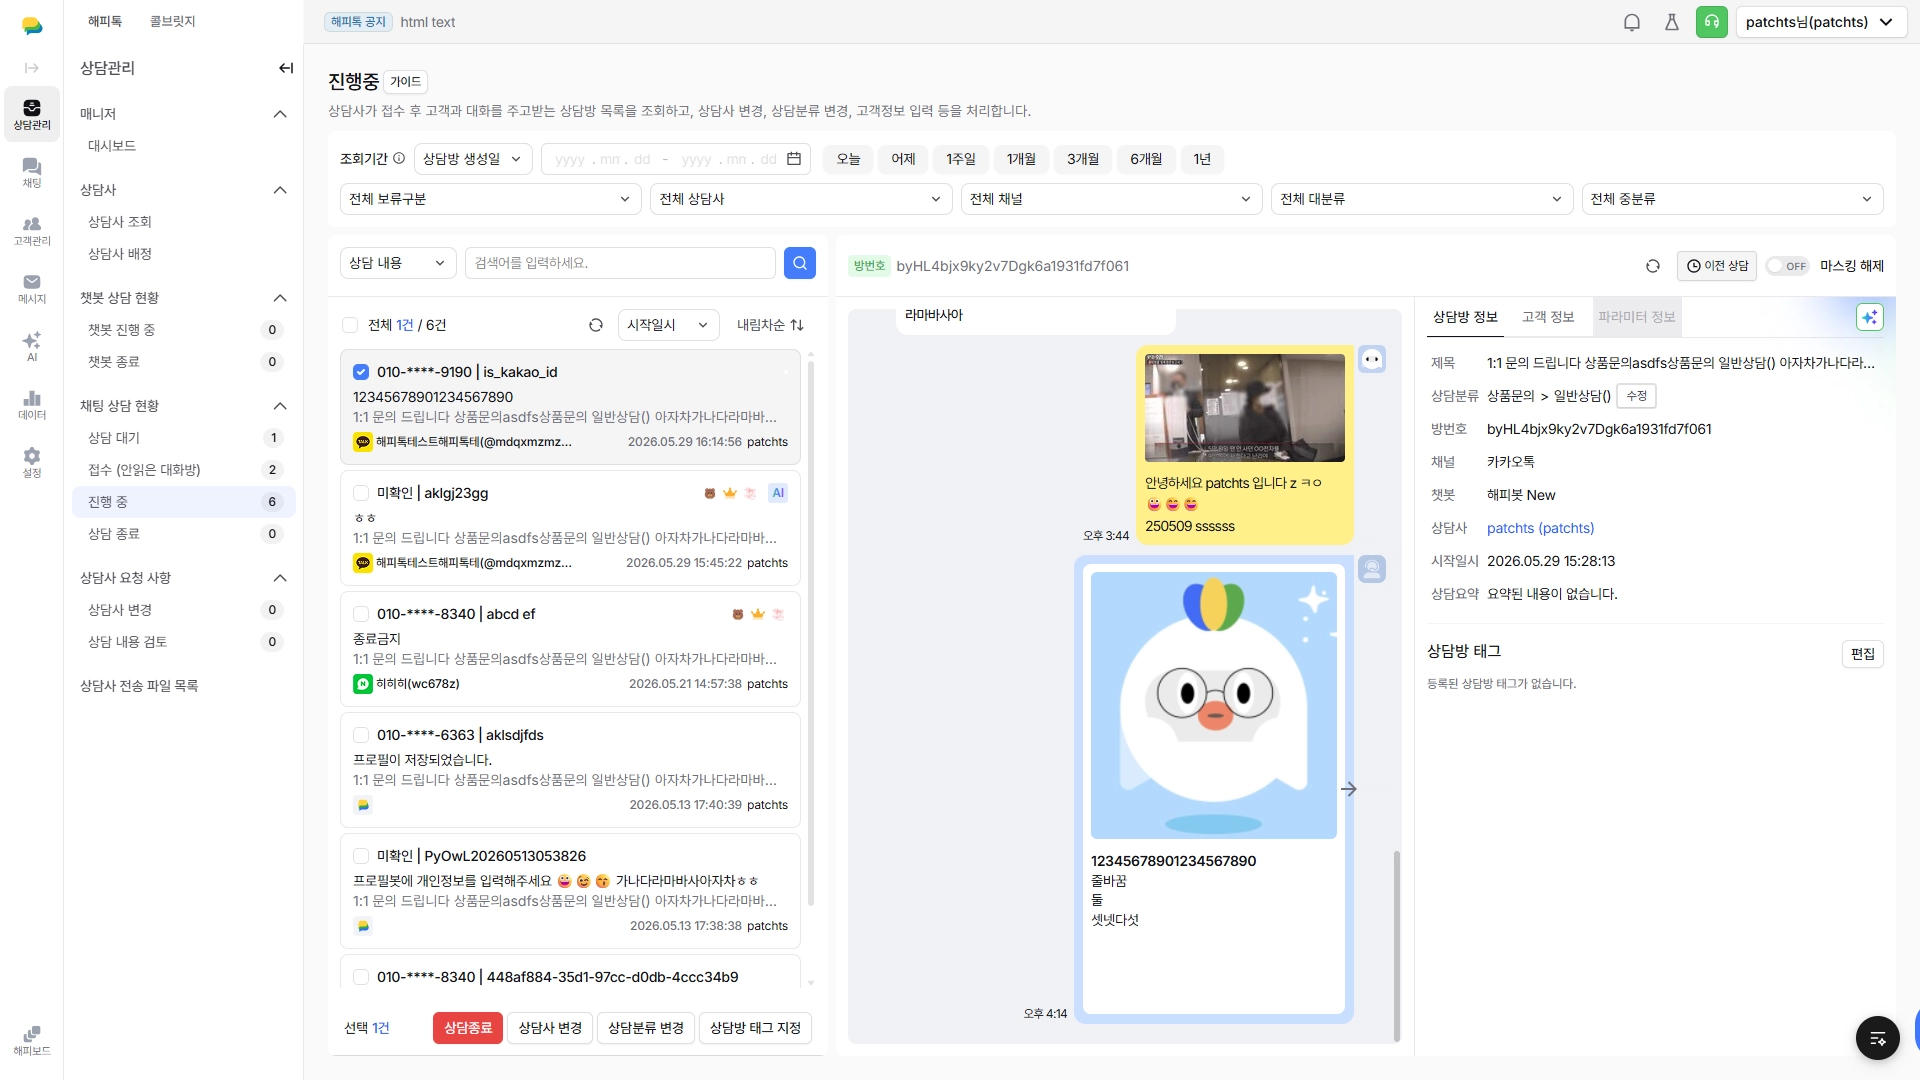Open the 상담방 생성일 dropdown
This screenshot has height=1080, width=1920.
click(472, 159)
